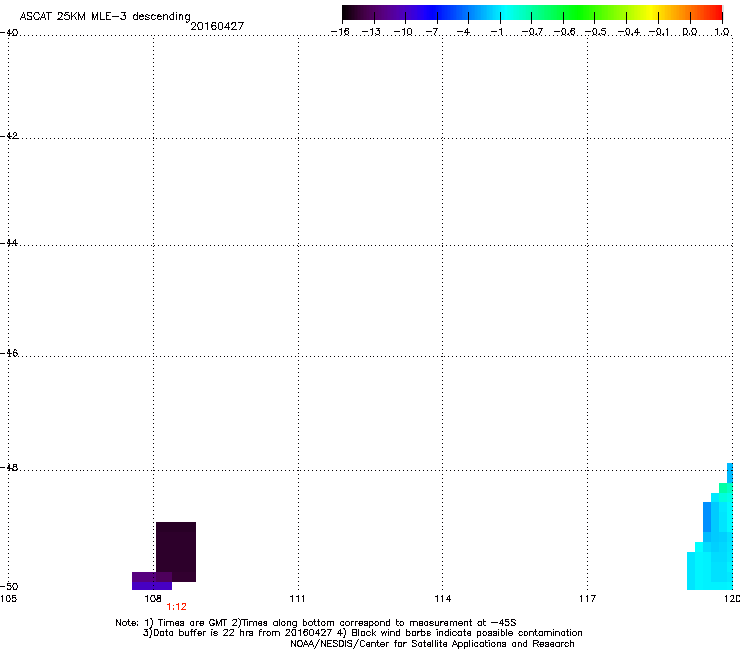Click the red time label 1:12
The height and width of the screenshot is (650, 740).
click(177, 607)
